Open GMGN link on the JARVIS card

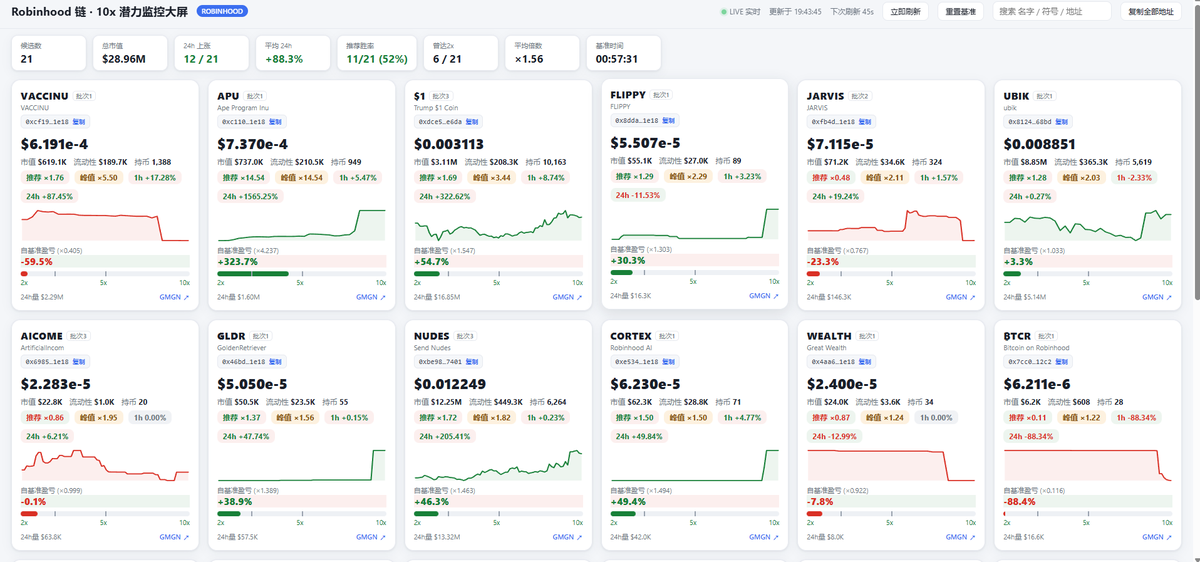click(x=960, y=297)
